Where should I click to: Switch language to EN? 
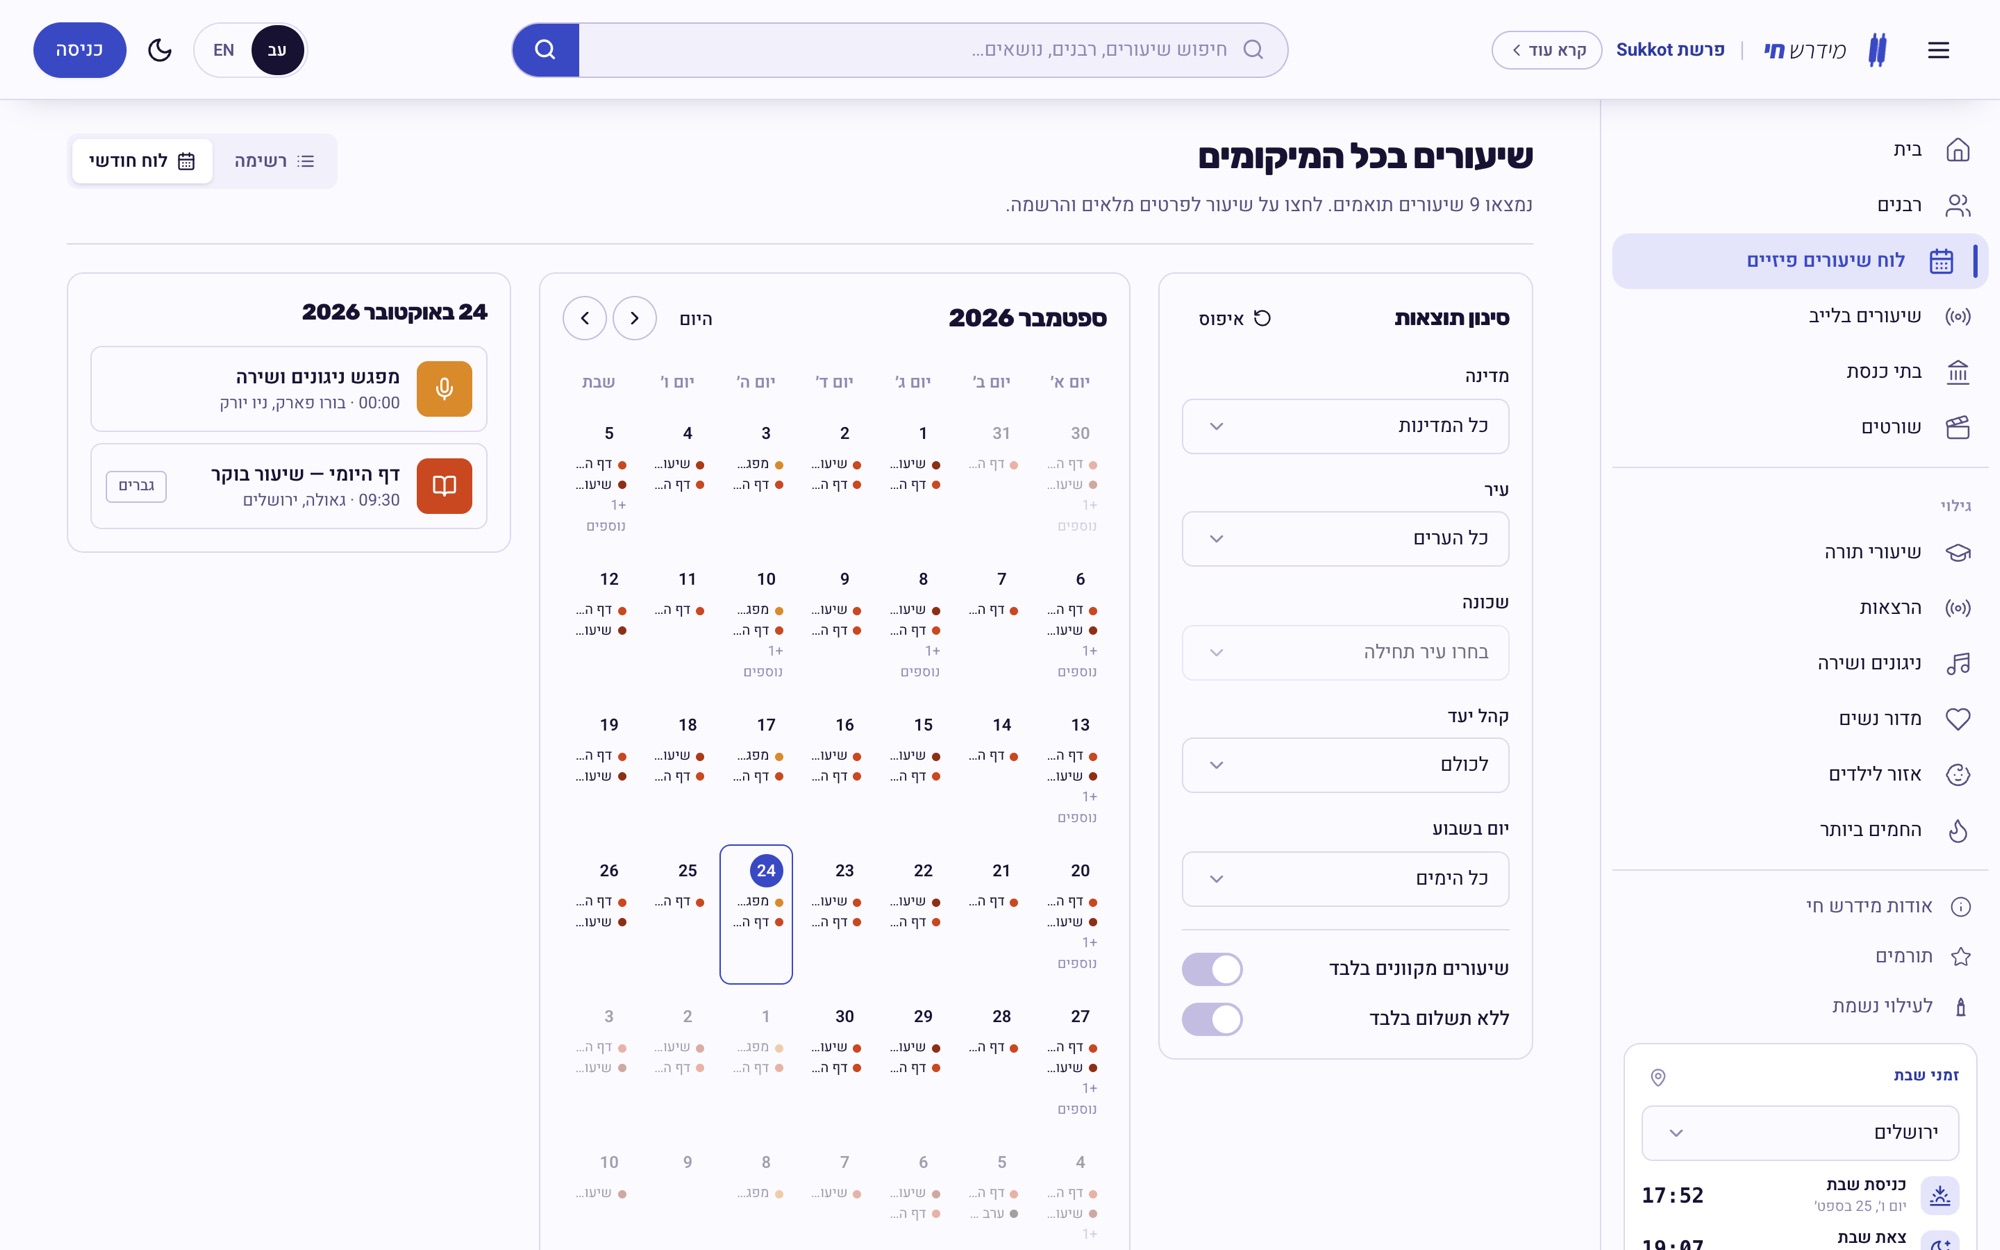pos(224,50)
